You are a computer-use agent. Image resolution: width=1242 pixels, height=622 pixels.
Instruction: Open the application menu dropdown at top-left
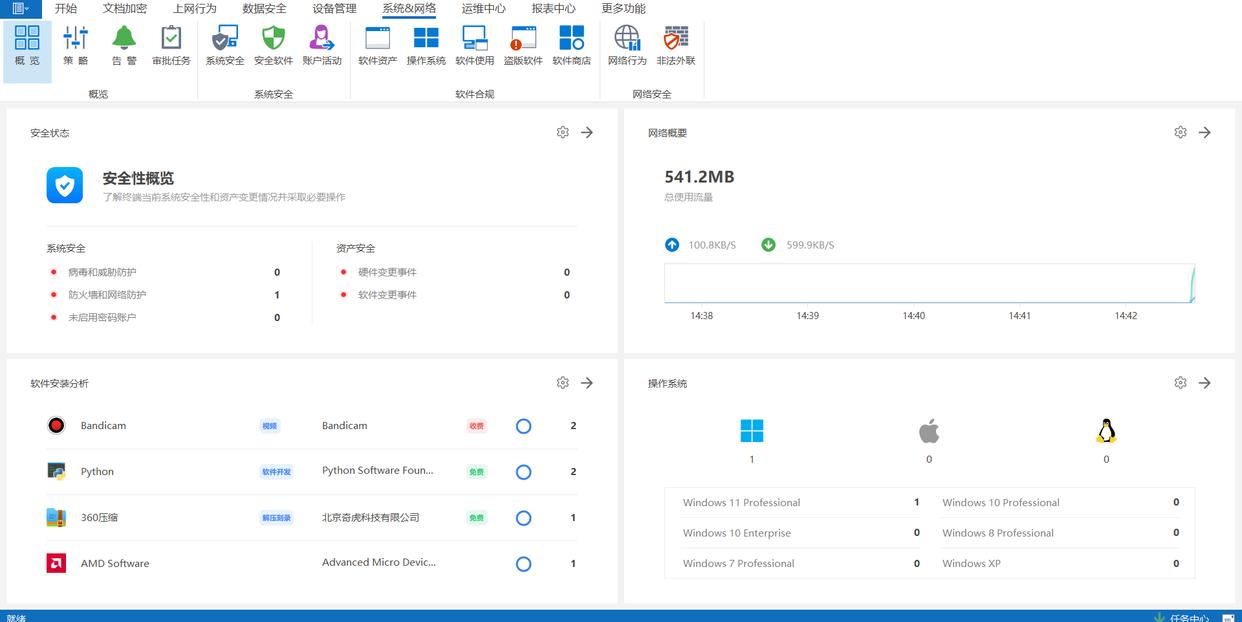point(20,8)
